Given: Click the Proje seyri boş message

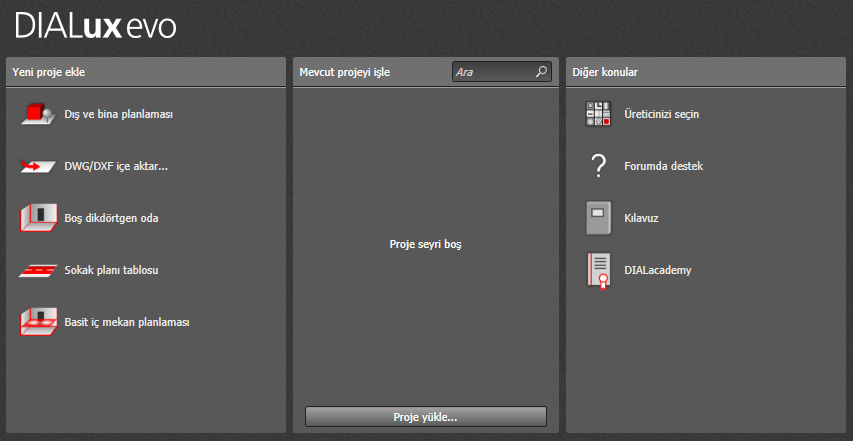Looking at the screenshot, I should pyautogui.click(x=425, y=244).
